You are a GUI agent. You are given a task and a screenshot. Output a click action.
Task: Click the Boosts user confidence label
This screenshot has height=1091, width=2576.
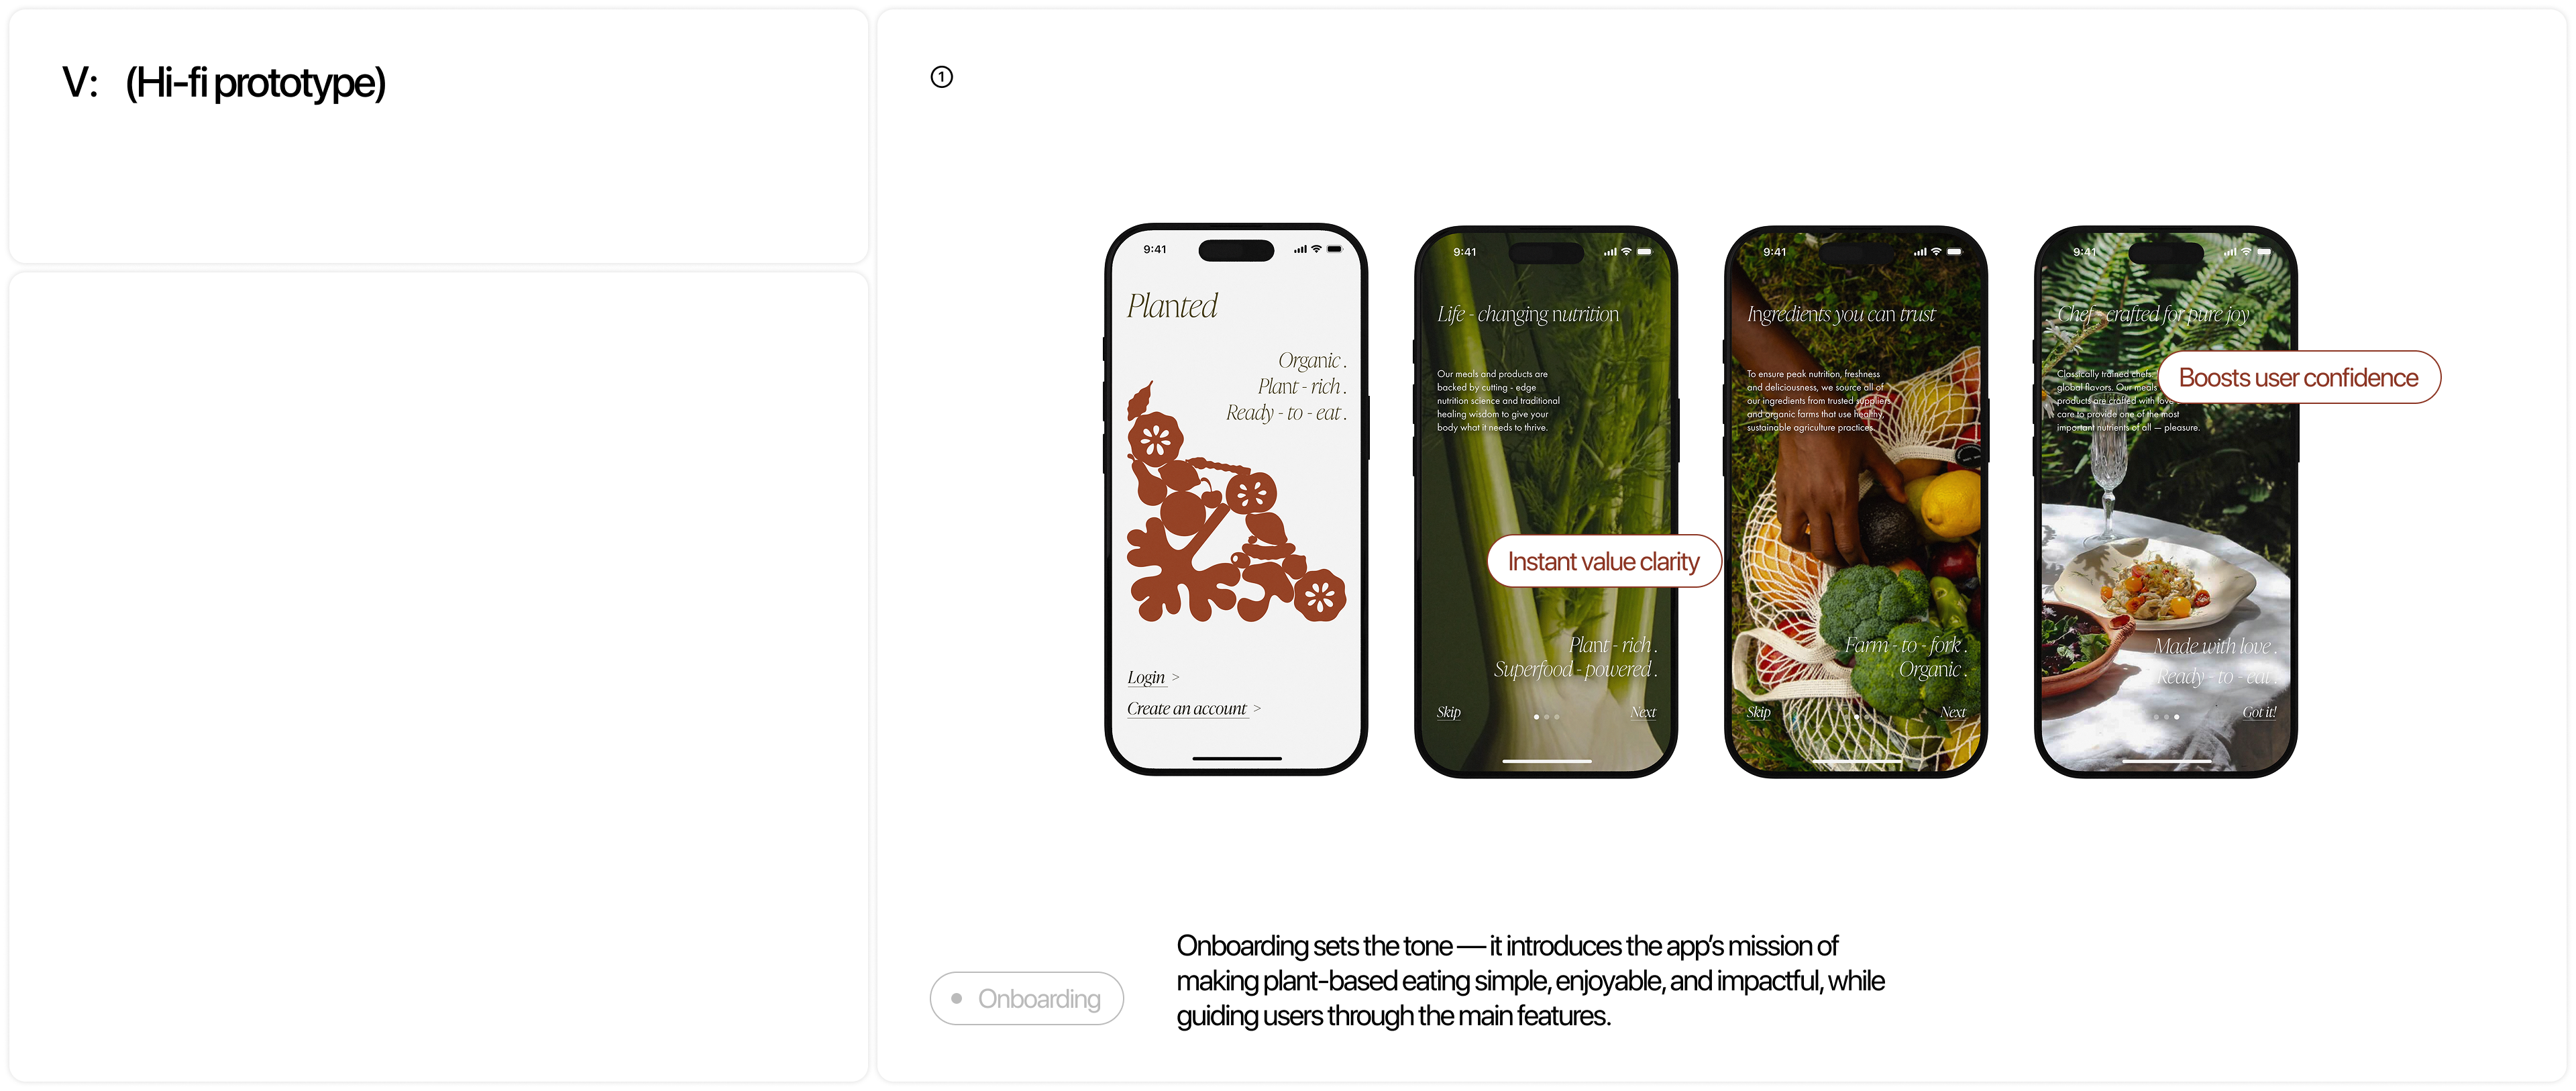click(x=2298, y=378)
